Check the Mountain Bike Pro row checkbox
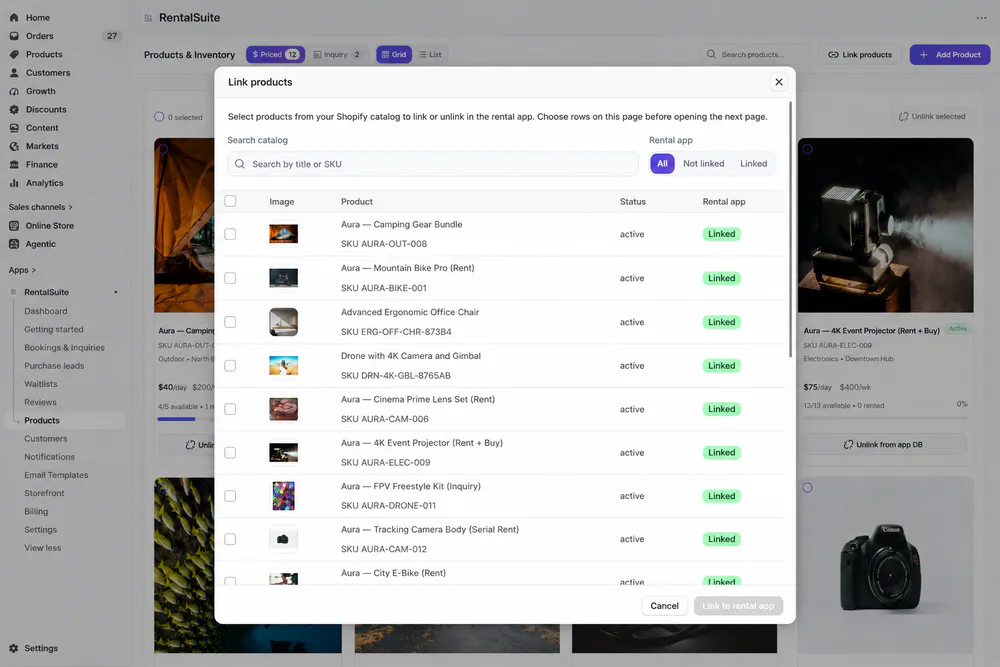This screenshot has width=1000, height=667. [230, 278]
